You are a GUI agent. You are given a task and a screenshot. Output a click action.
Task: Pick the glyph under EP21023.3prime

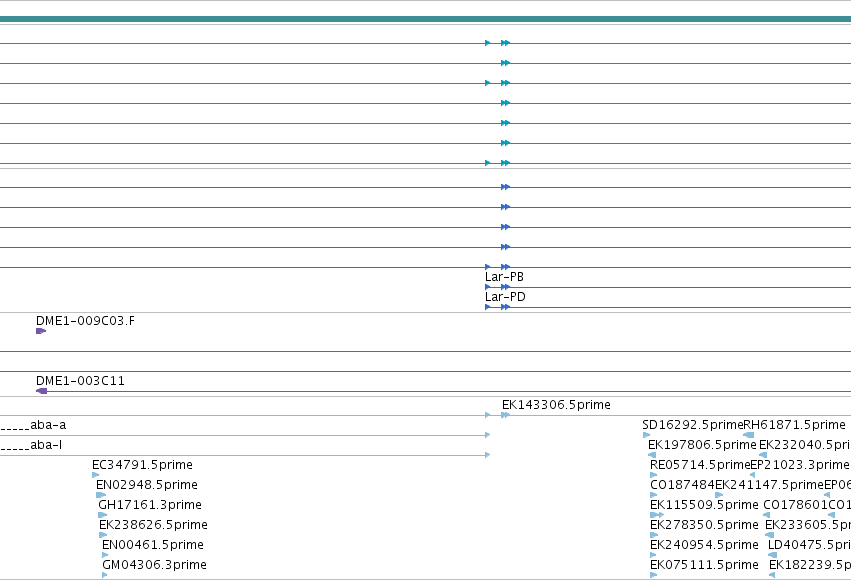pyautogui.click(x=752, y=475)
